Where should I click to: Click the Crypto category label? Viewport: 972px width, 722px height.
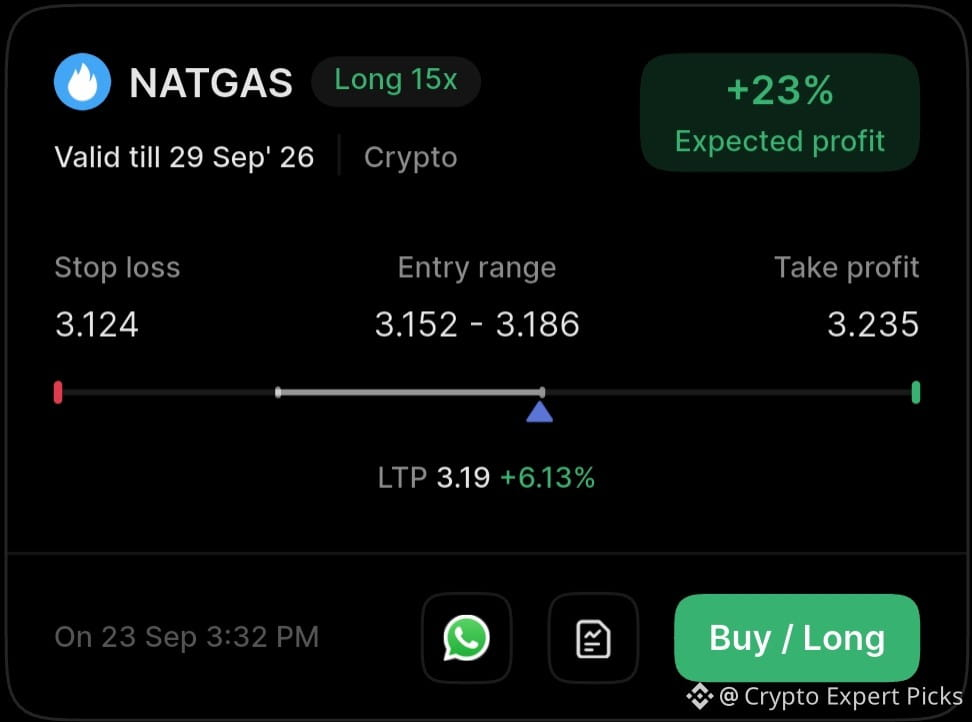(410, 157)
